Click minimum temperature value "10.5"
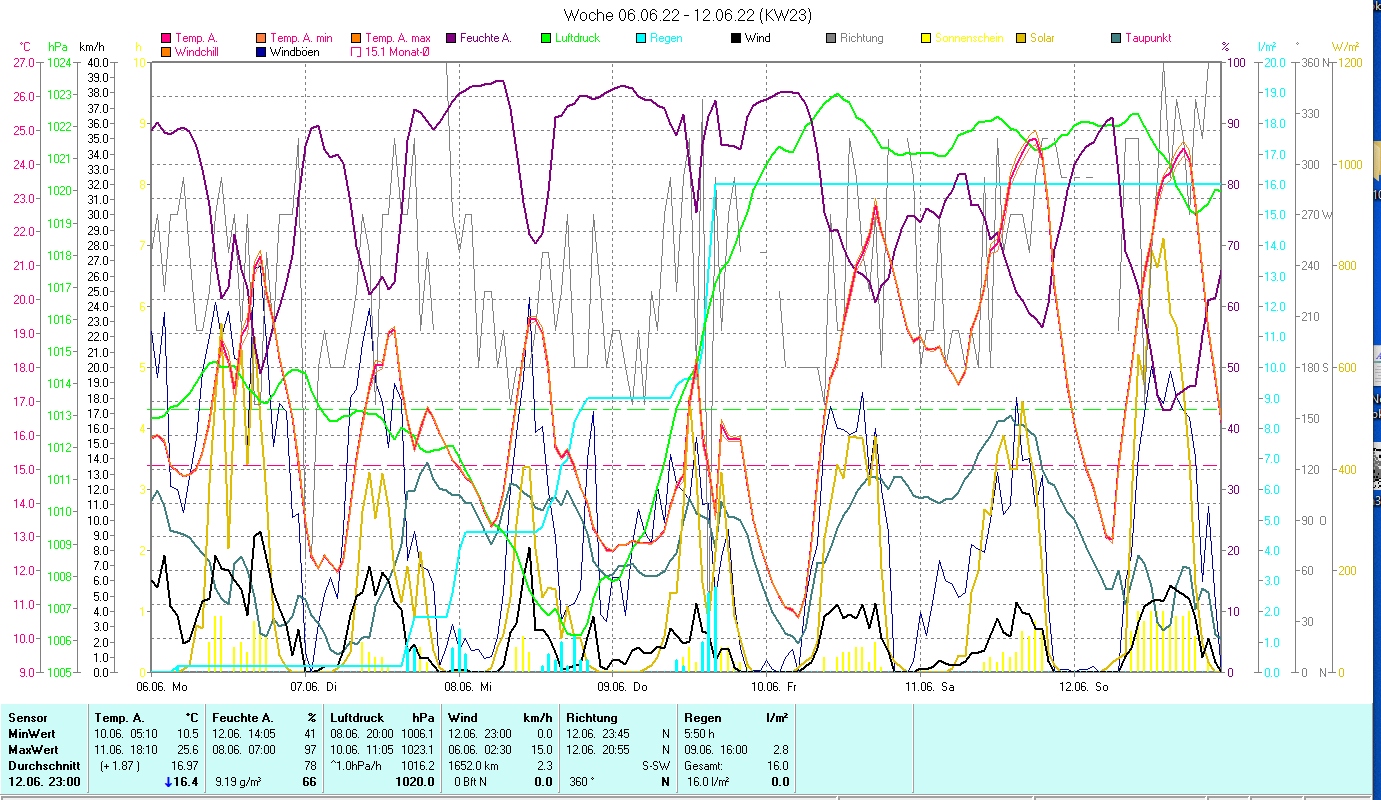This screenshot has width=1381, height=800. pos(188,734)
